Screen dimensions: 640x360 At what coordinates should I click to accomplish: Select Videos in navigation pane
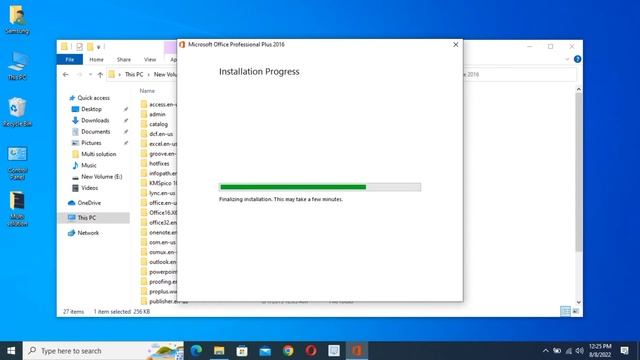[89, 188]
